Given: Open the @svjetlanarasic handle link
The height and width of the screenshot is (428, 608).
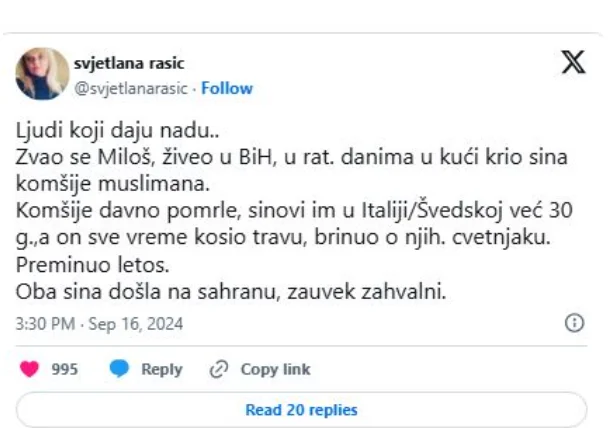Looking at the screenshot, I should click(131, 88).
